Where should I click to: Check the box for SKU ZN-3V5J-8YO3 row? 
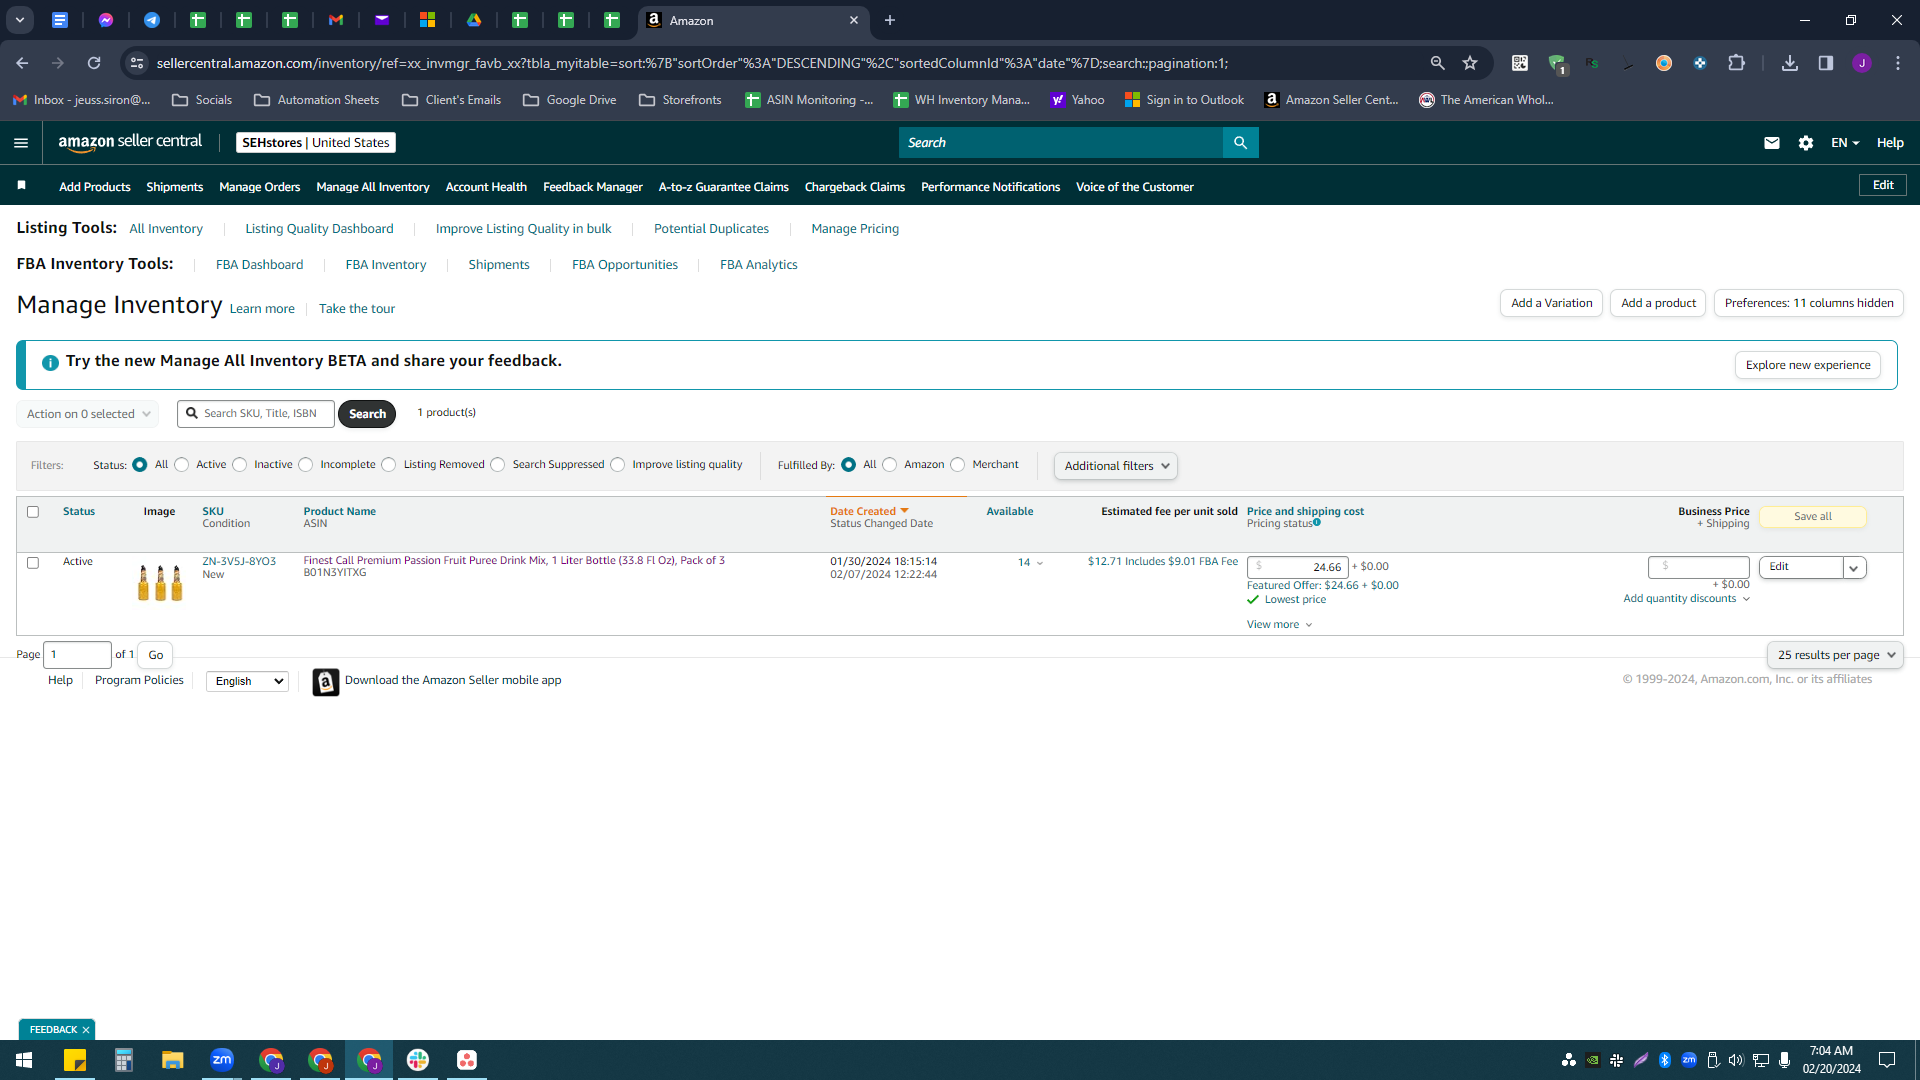click(33, 563)
